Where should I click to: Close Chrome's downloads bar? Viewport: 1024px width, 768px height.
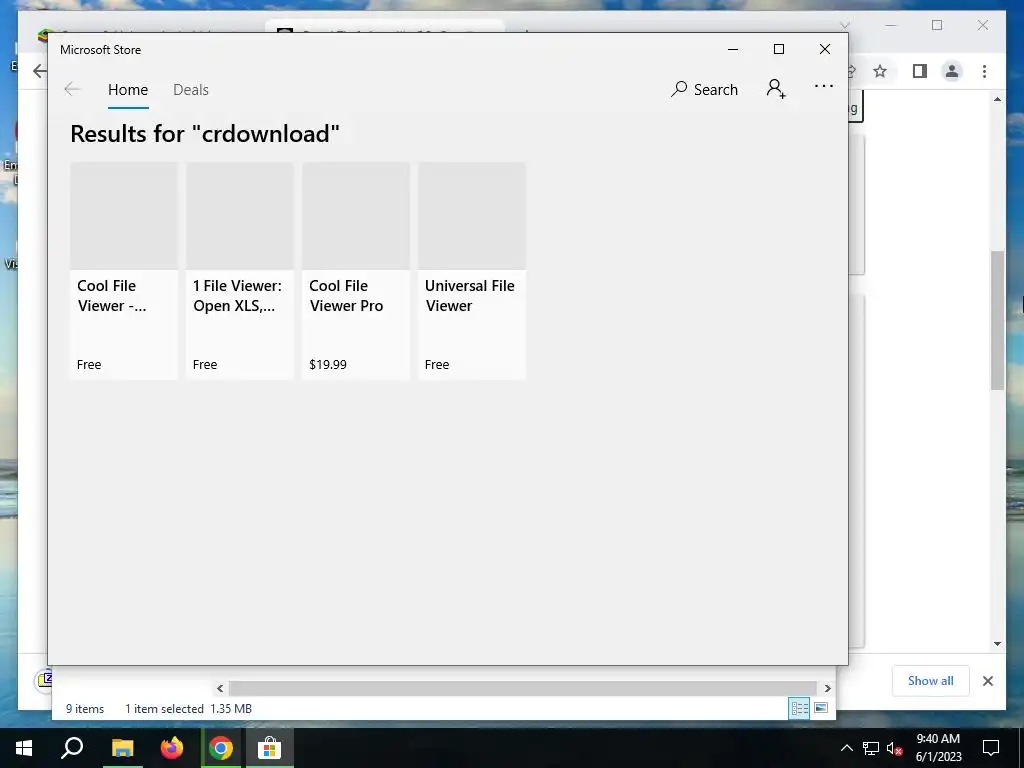[988, 681]
